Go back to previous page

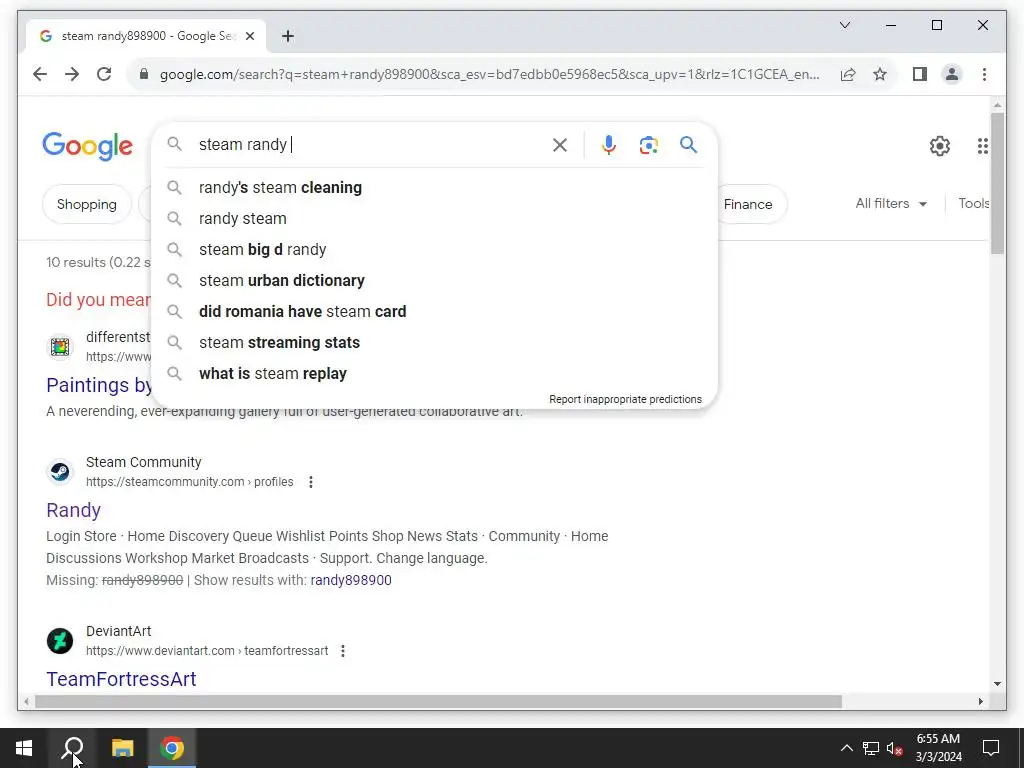[40, 74]
